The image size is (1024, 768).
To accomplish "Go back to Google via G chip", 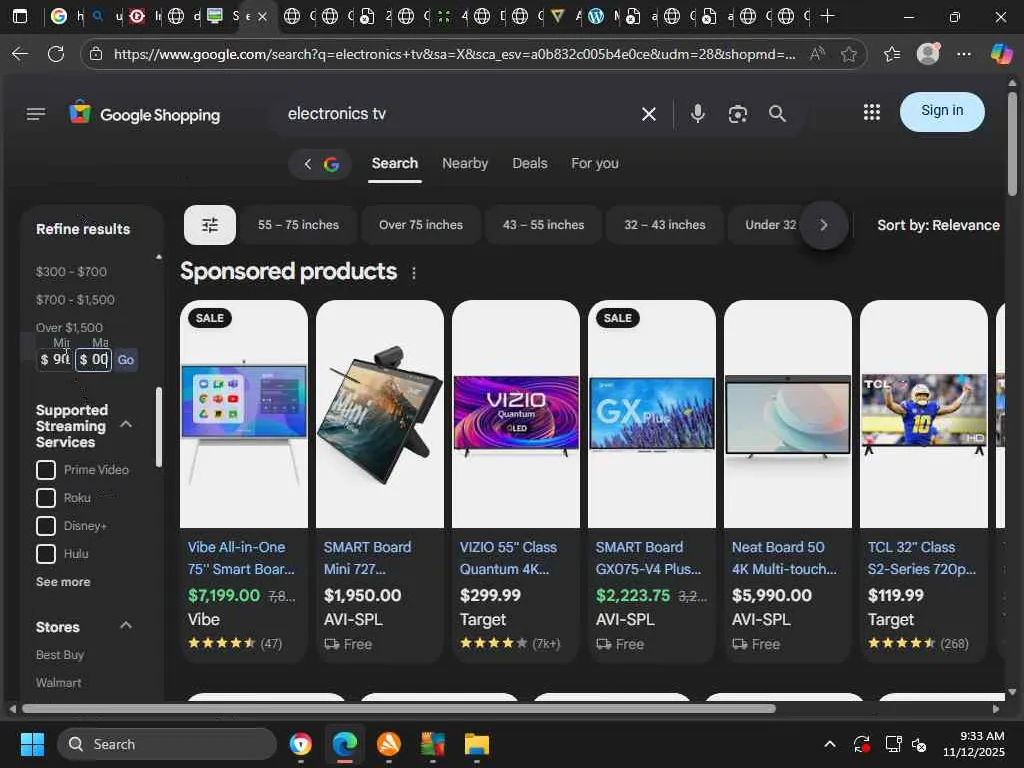I will [320, 164].
